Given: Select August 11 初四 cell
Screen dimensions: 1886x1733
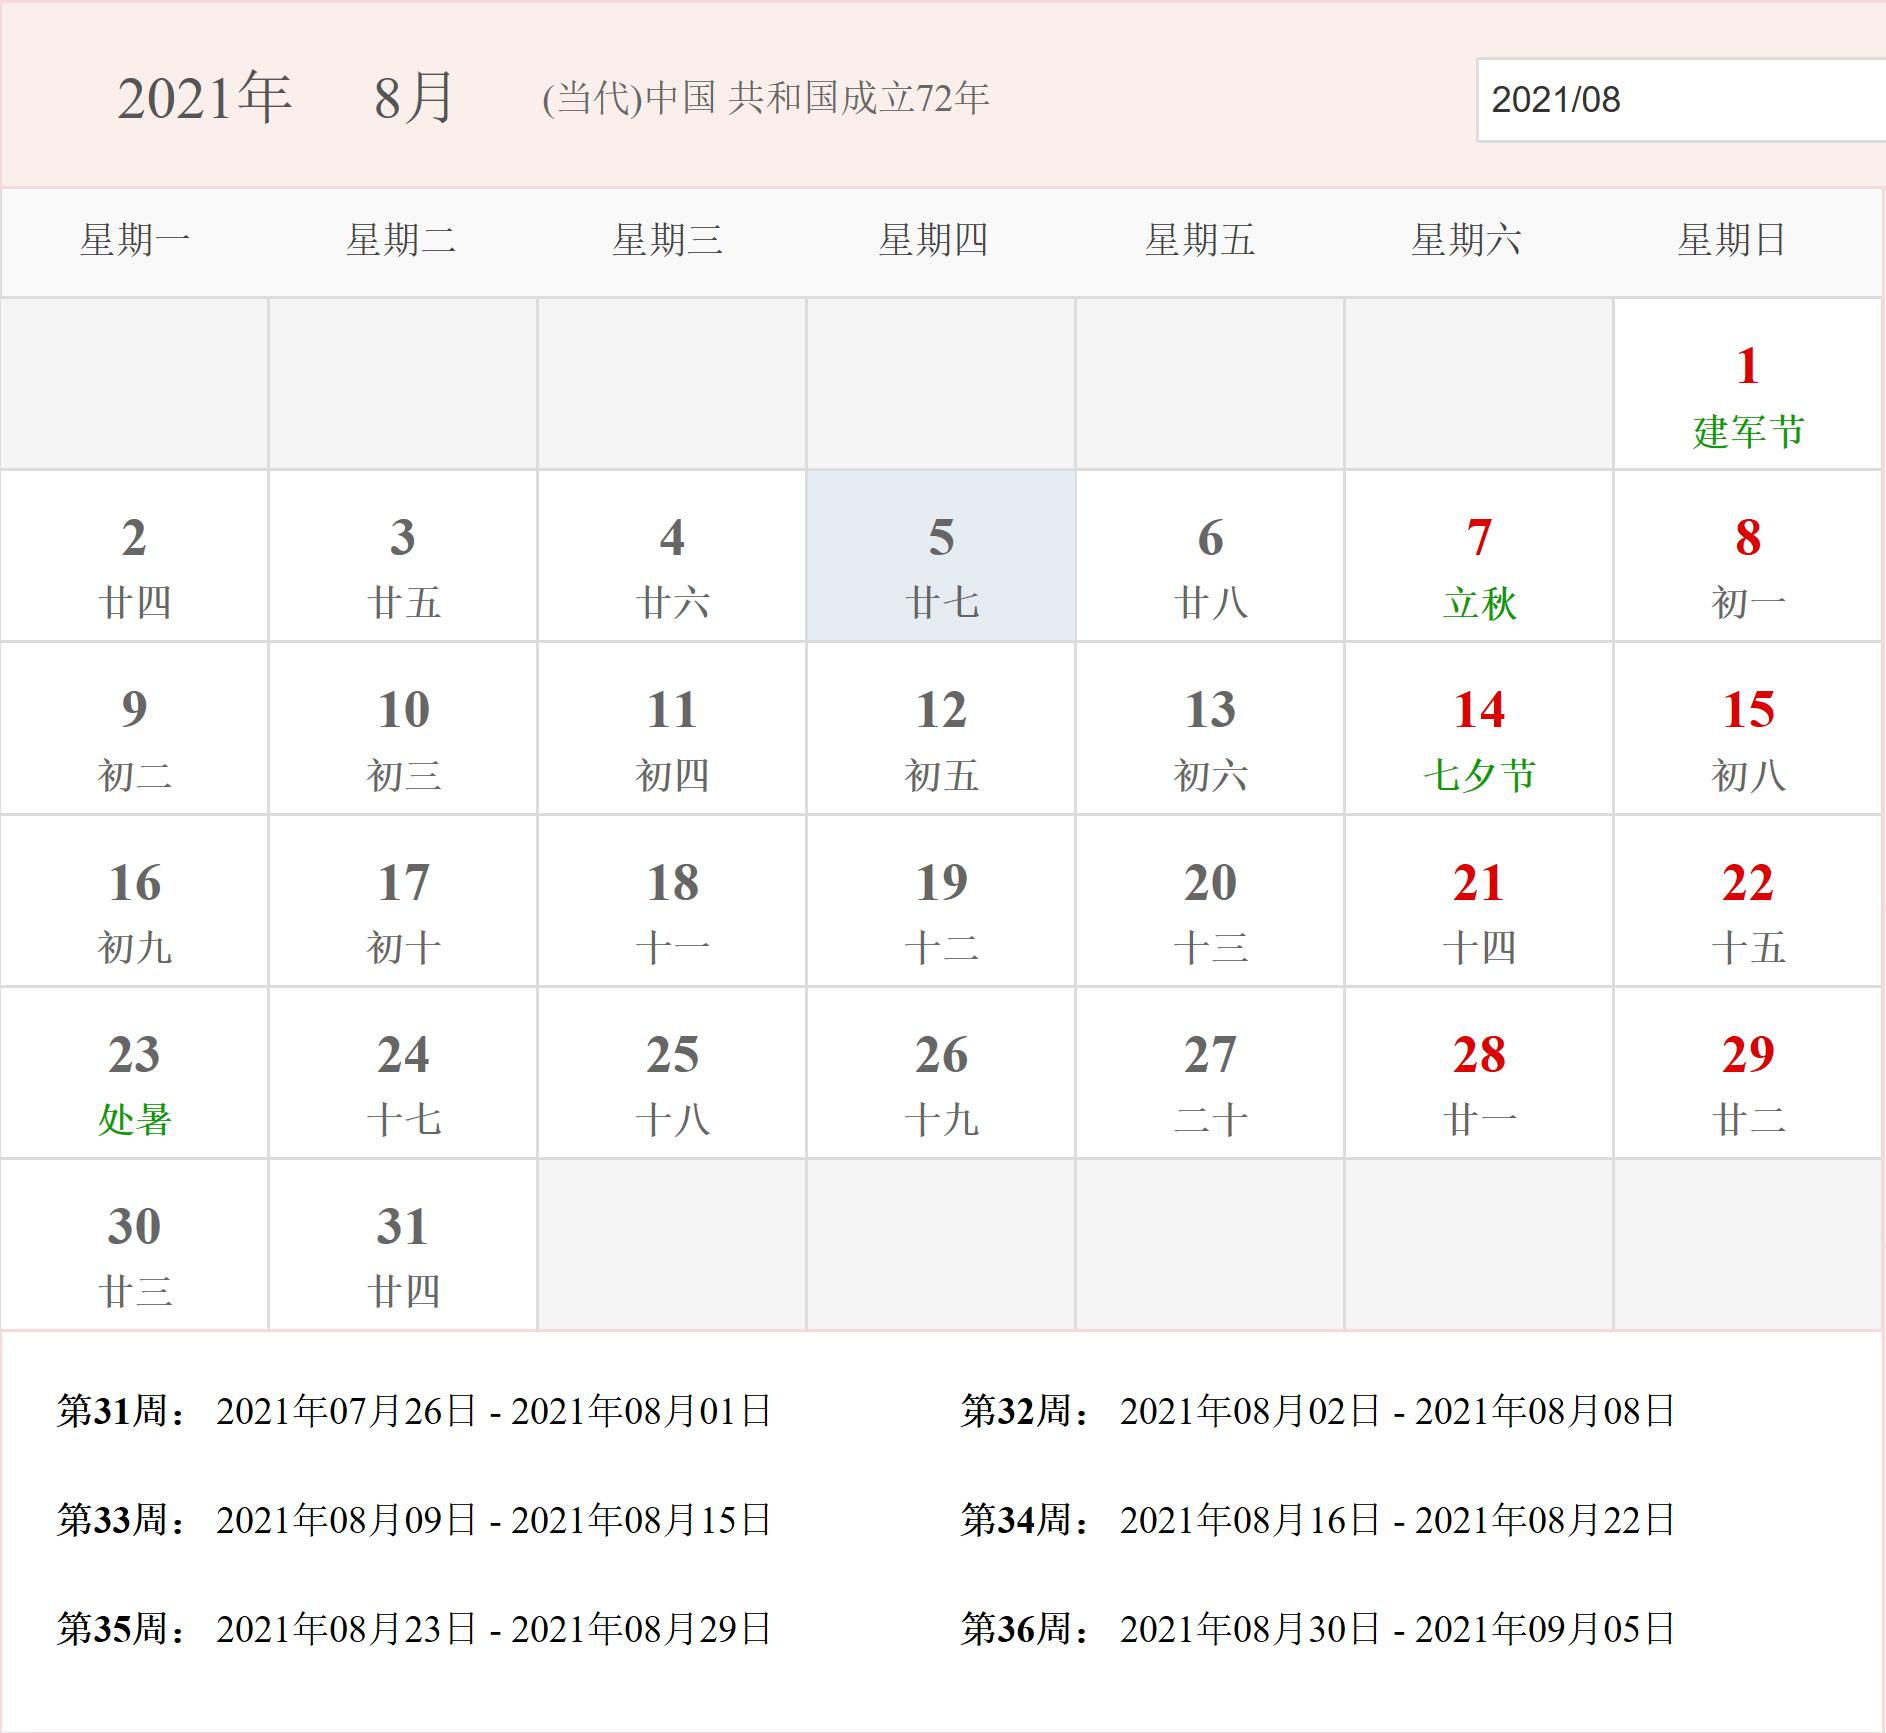Looking at the screenshot, I should [x=672, y=728].
